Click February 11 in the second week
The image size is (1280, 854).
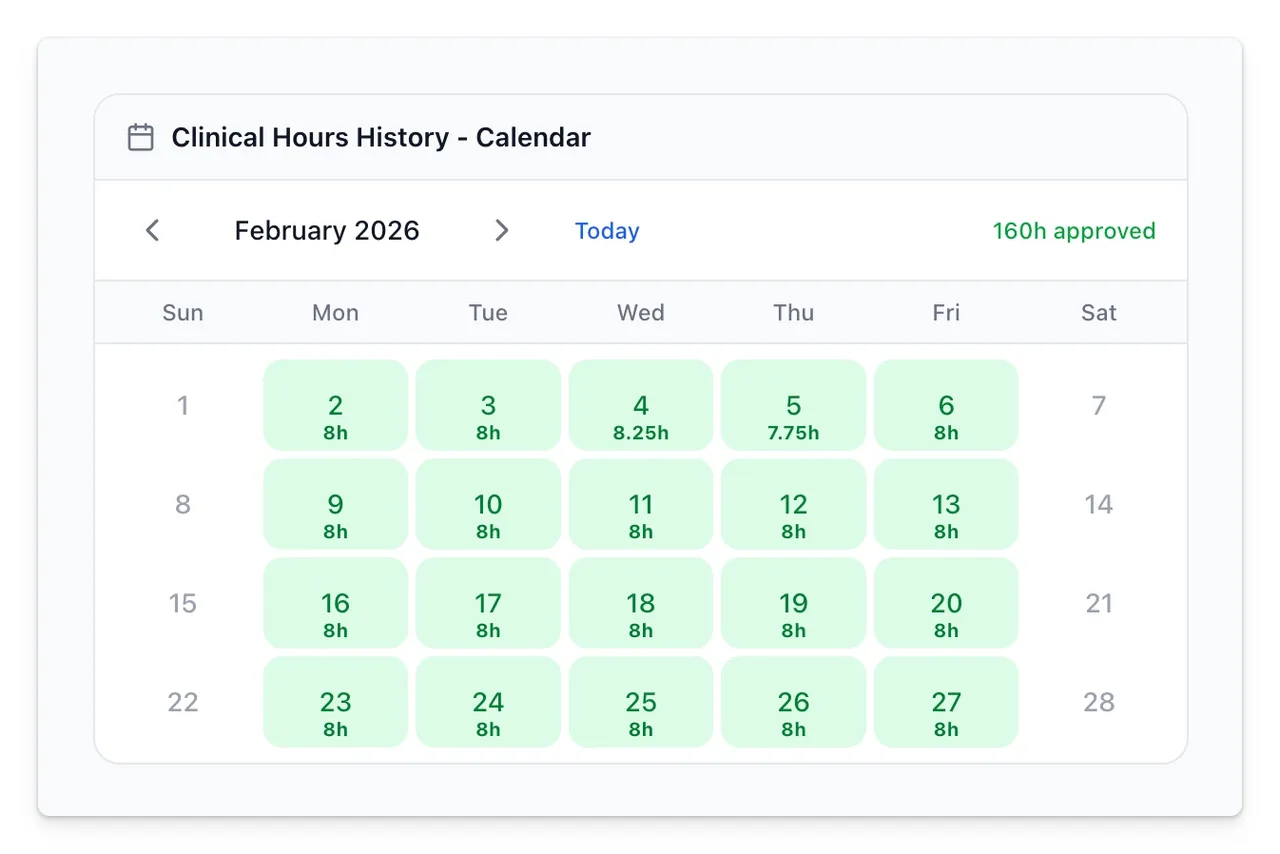[640, 504]
